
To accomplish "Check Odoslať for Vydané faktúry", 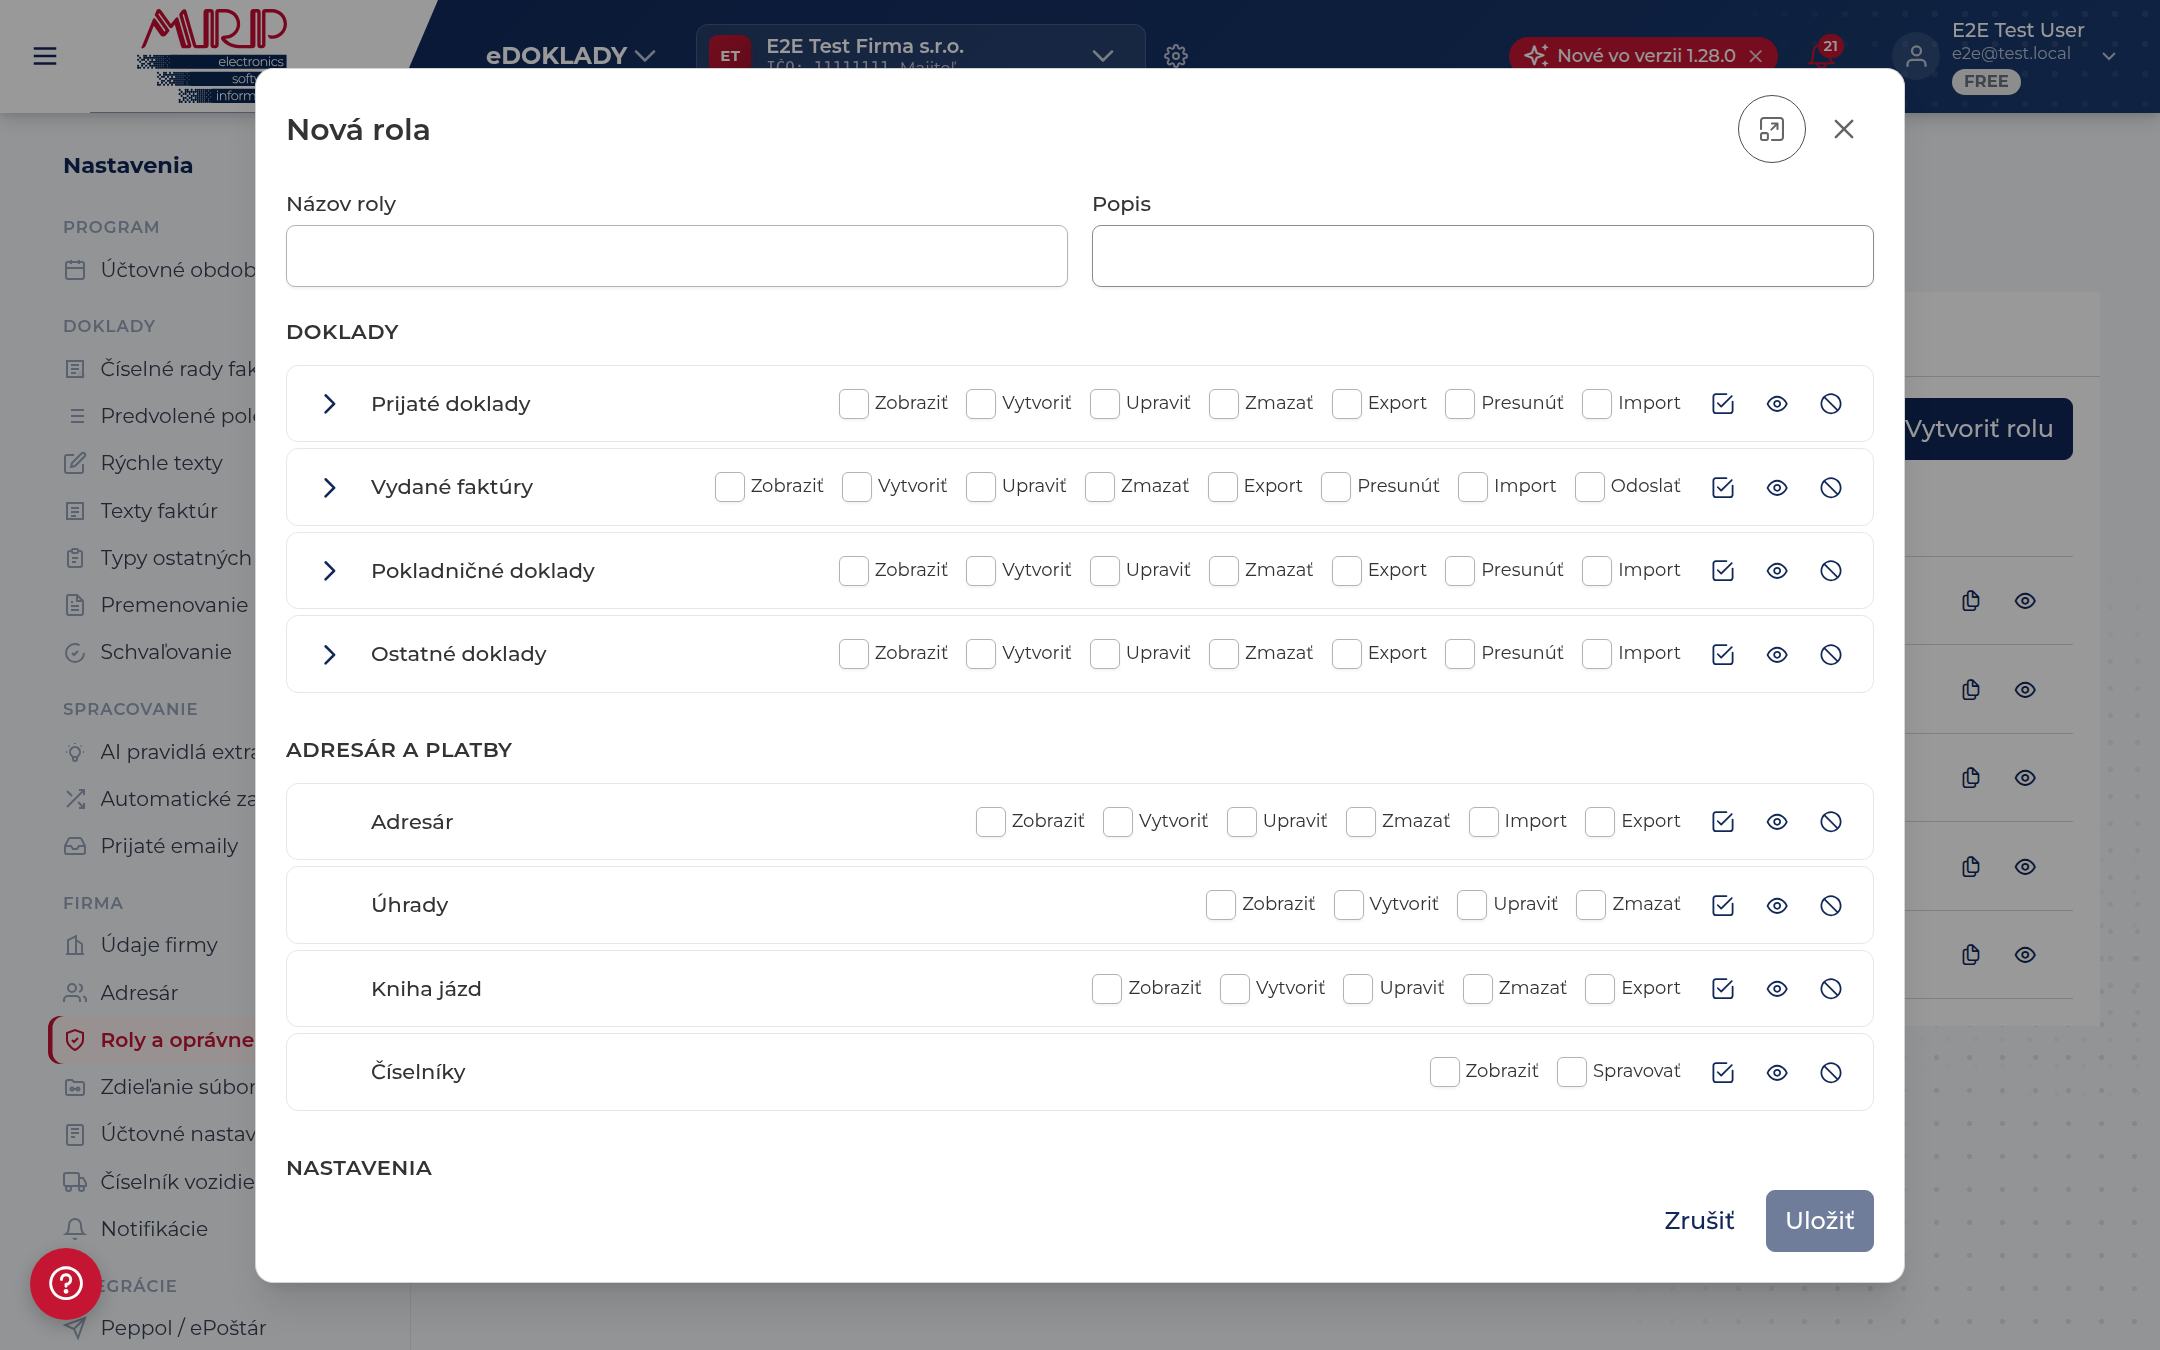I will (x=1589, y=487).
